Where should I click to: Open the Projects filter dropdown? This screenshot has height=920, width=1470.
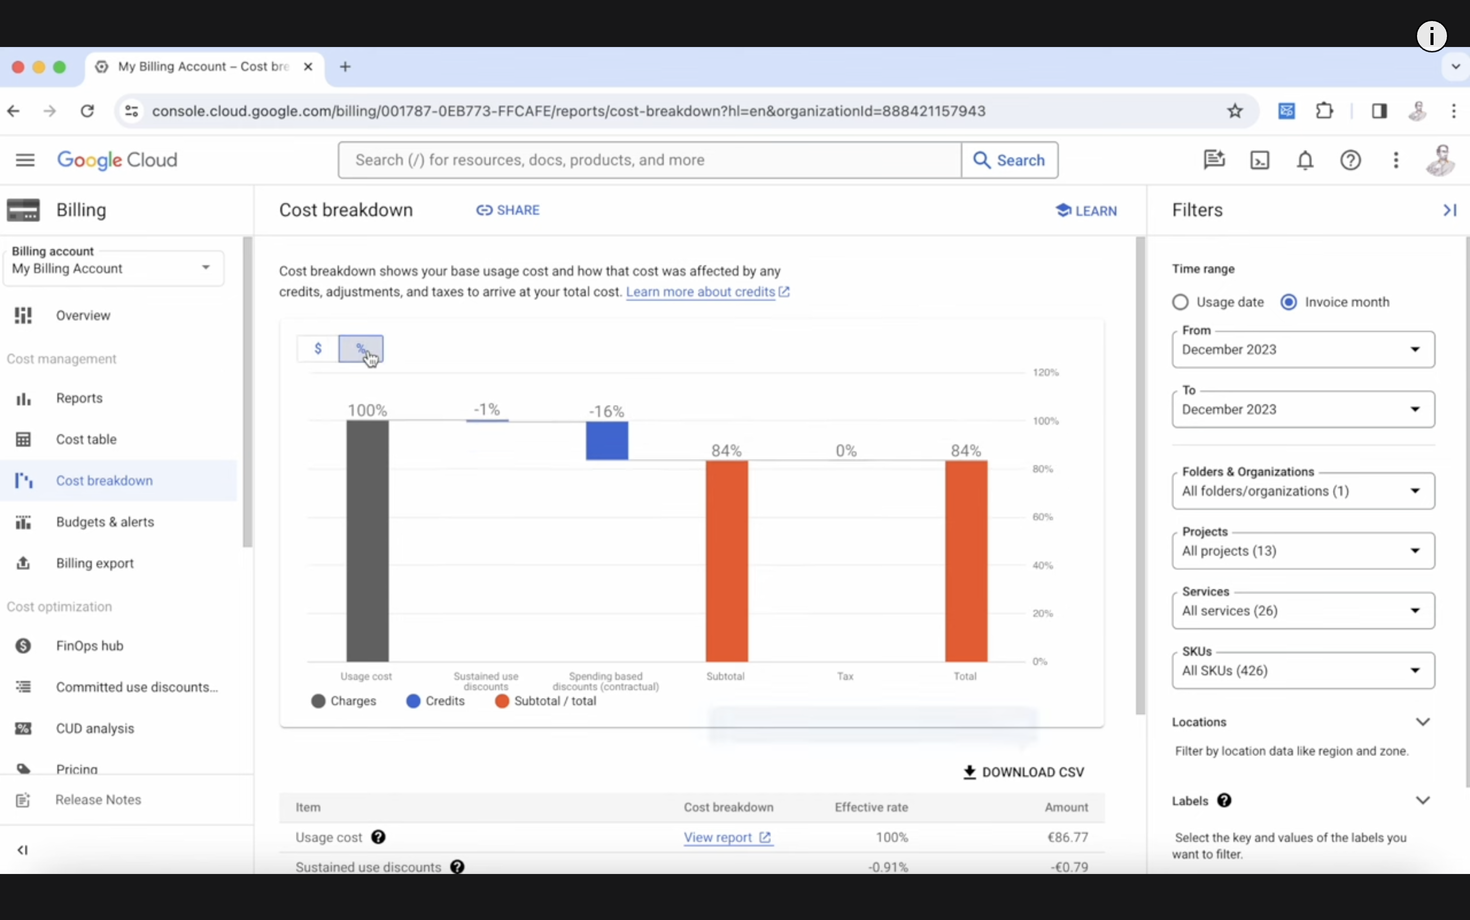[1303, 551]
